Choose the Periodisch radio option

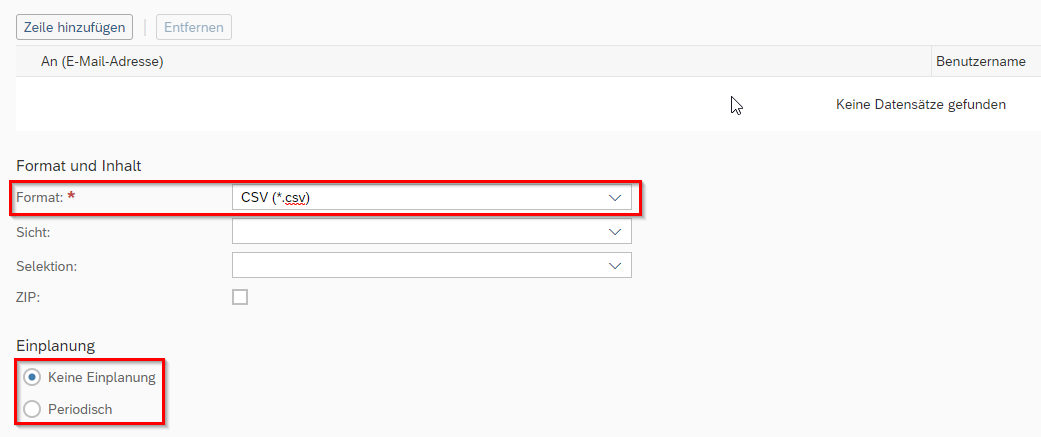tap(31, 409)
